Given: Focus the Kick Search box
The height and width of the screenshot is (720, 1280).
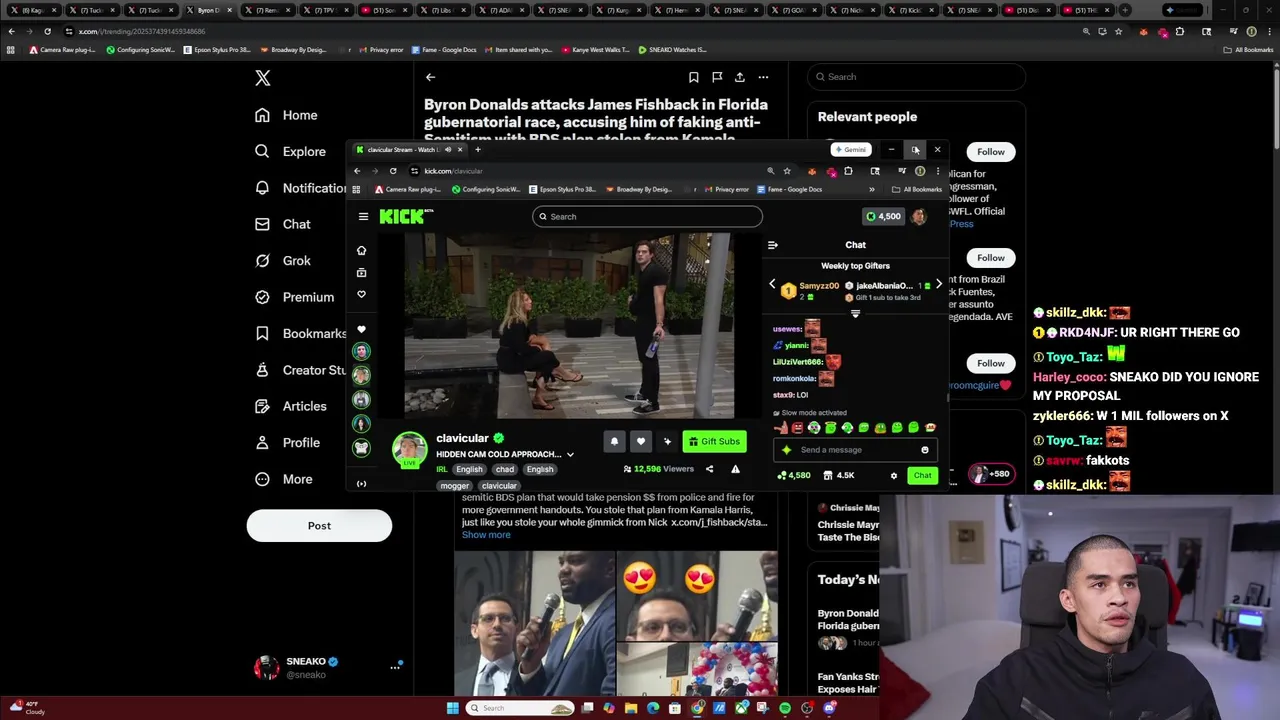Looking at the screenshot, I should click(647, 216).
